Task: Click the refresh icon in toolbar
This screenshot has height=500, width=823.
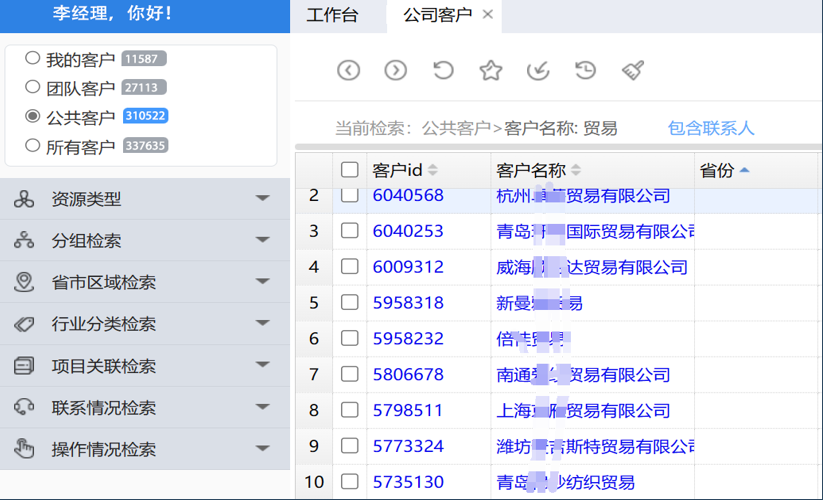Action: [443, 70]
